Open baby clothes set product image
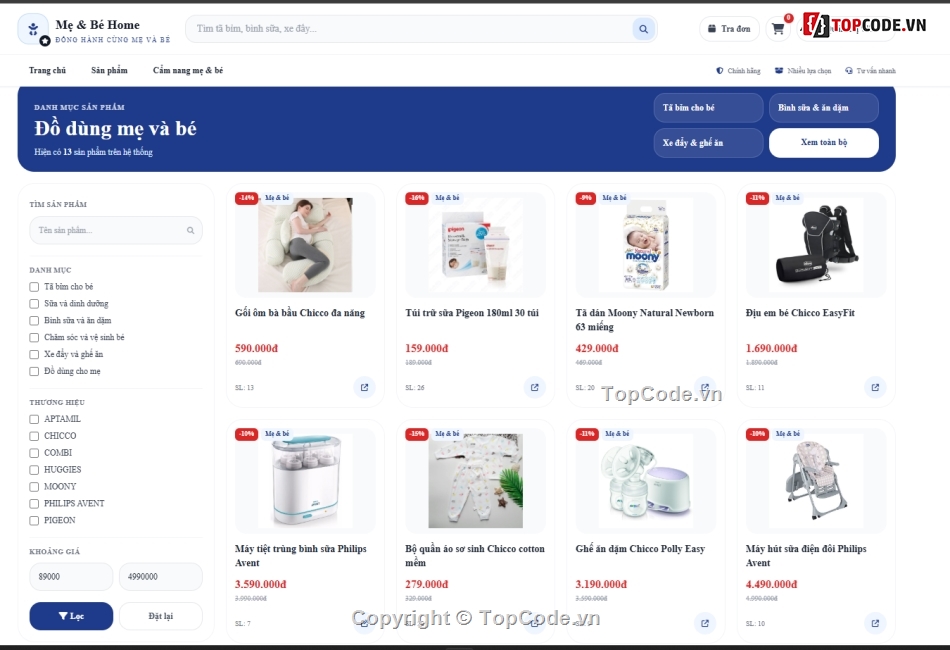 click(x=475, y=480)
